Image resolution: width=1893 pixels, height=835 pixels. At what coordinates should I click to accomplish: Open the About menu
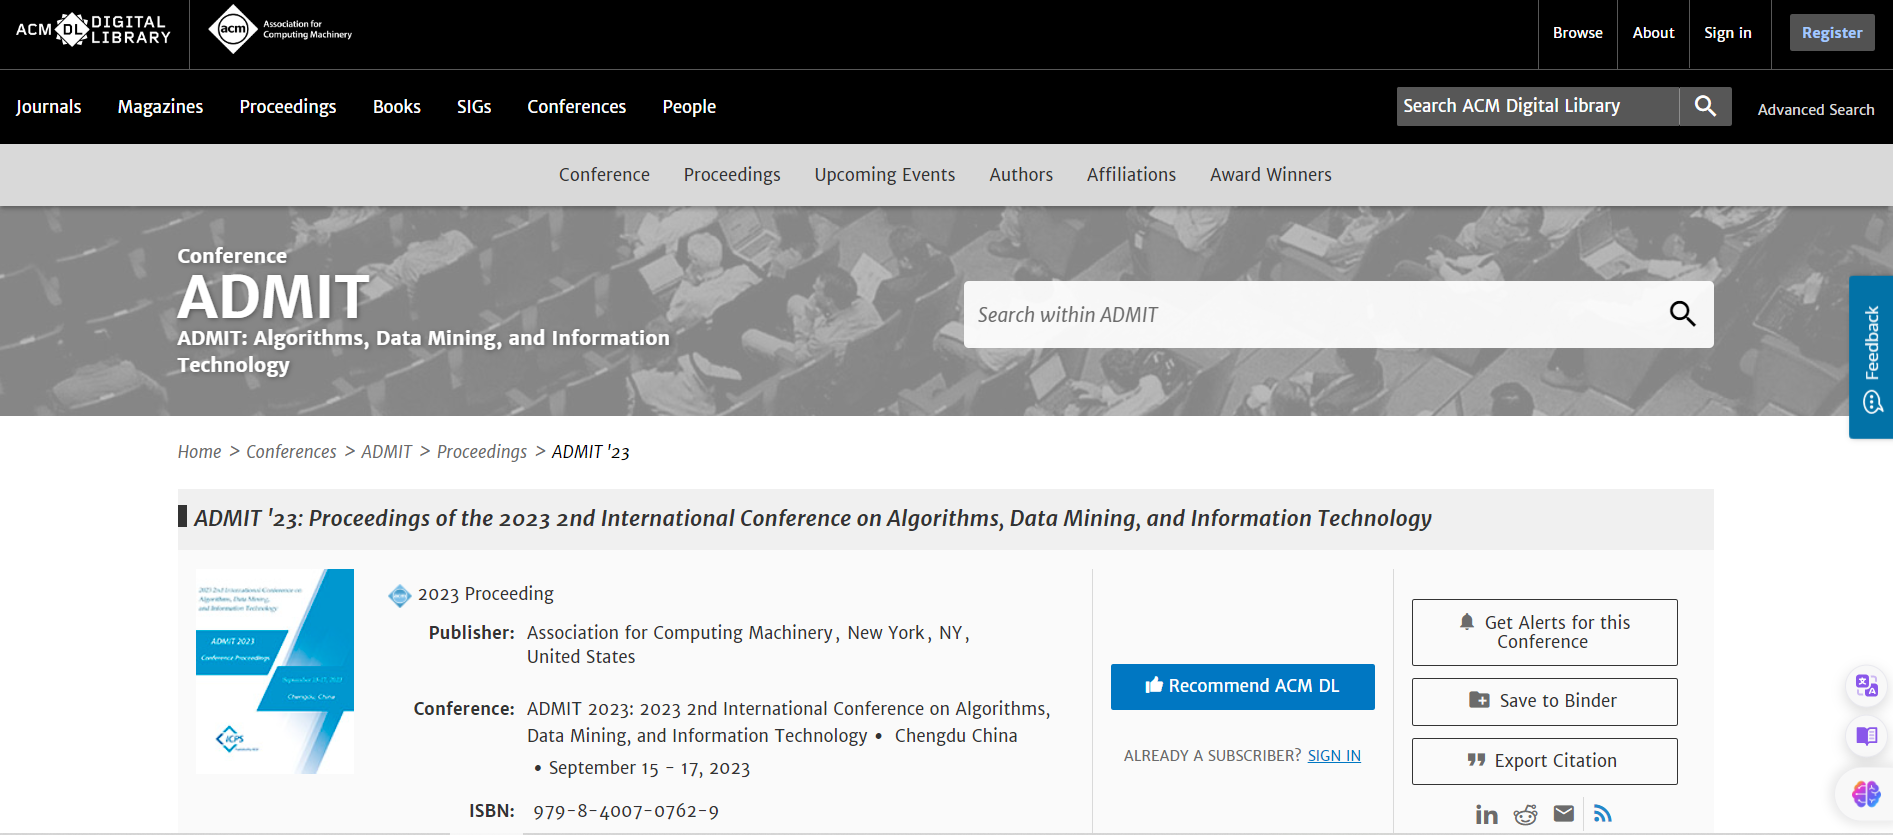point(1653,33)
